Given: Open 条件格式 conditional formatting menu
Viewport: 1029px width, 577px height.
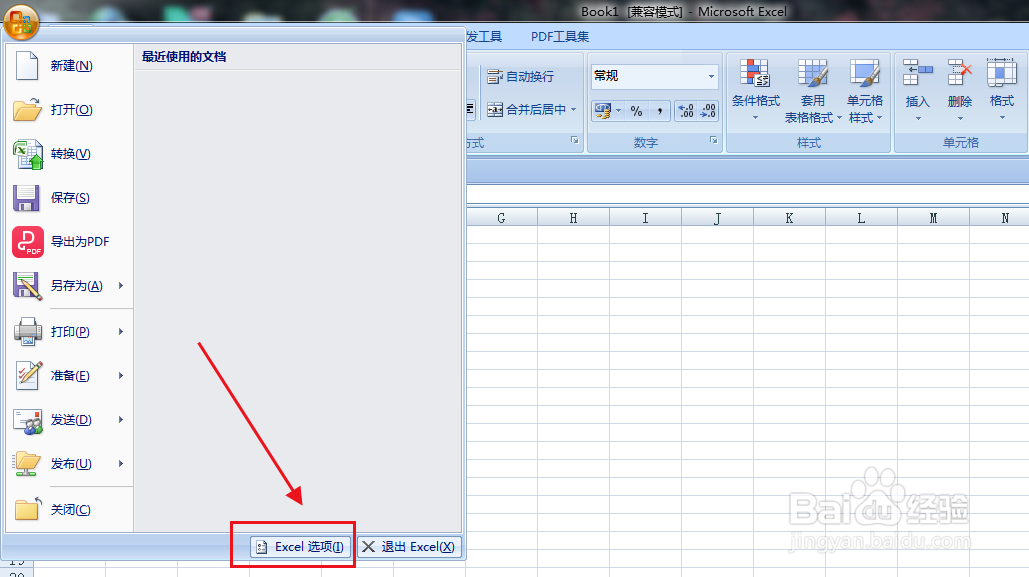Looking at the screenshot, I should pyautogui.click(x=755, y=90).
